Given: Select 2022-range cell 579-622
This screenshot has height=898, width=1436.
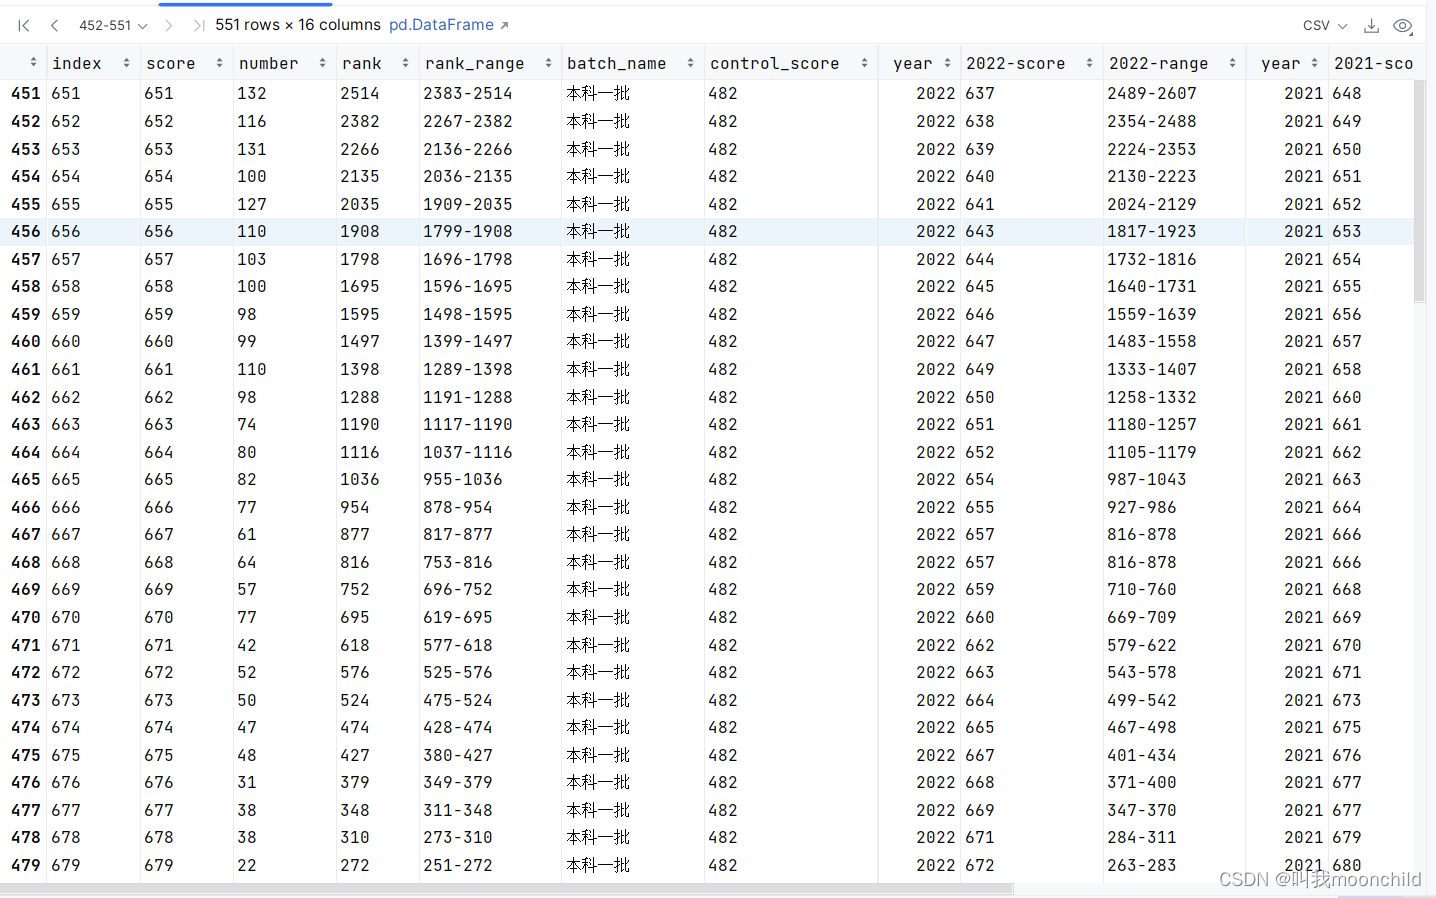Looking at the screenshot, I should [x=1142, y=645].
